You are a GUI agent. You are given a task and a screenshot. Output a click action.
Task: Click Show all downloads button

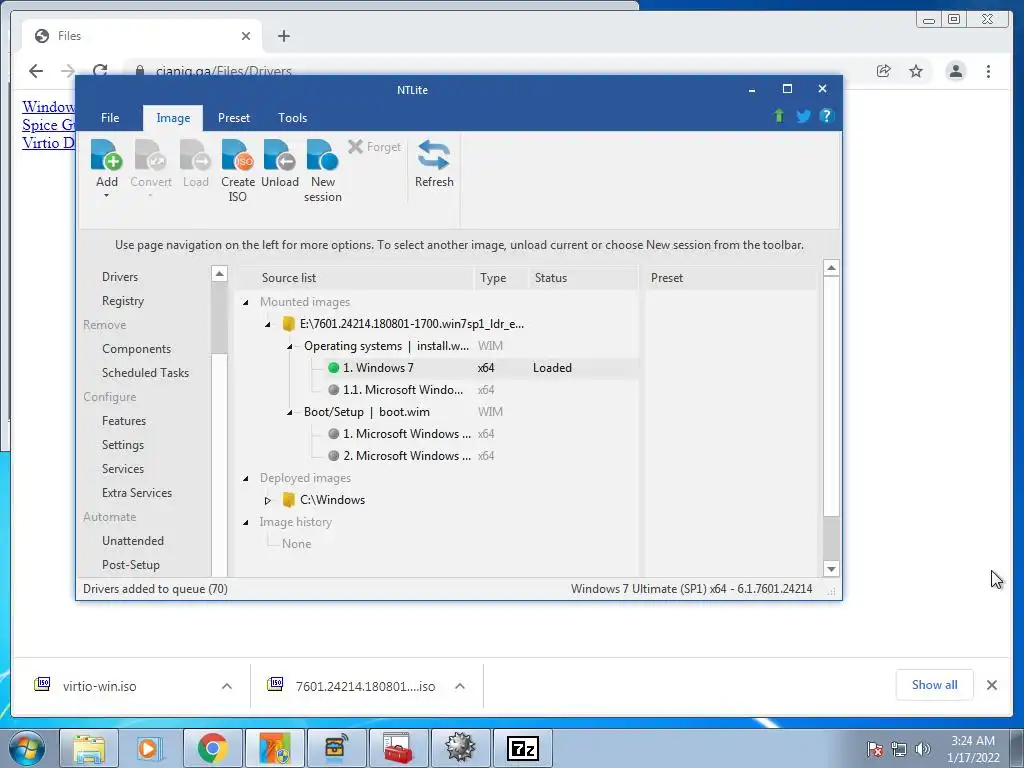coord(935,685)
